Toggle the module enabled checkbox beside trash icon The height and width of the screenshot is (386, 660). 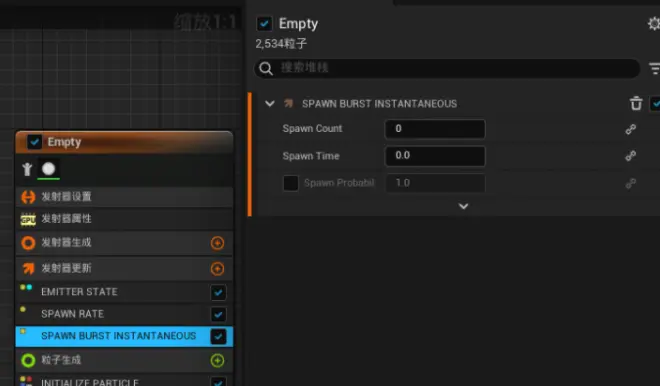(x=655, y=104)
